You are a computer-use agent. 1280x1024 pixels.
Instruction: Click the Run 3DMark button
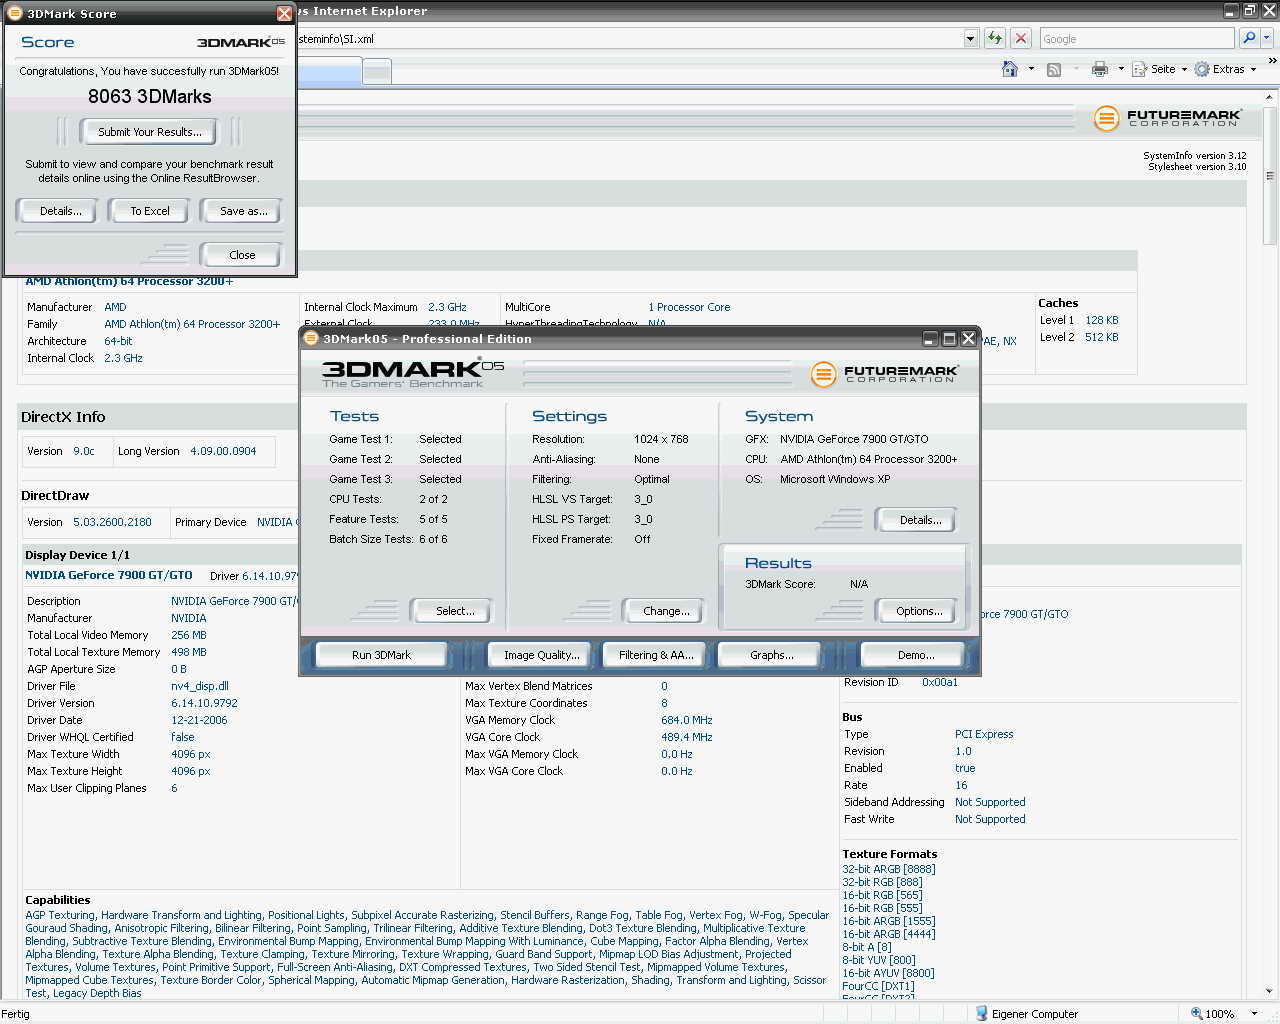click(381, 655)
